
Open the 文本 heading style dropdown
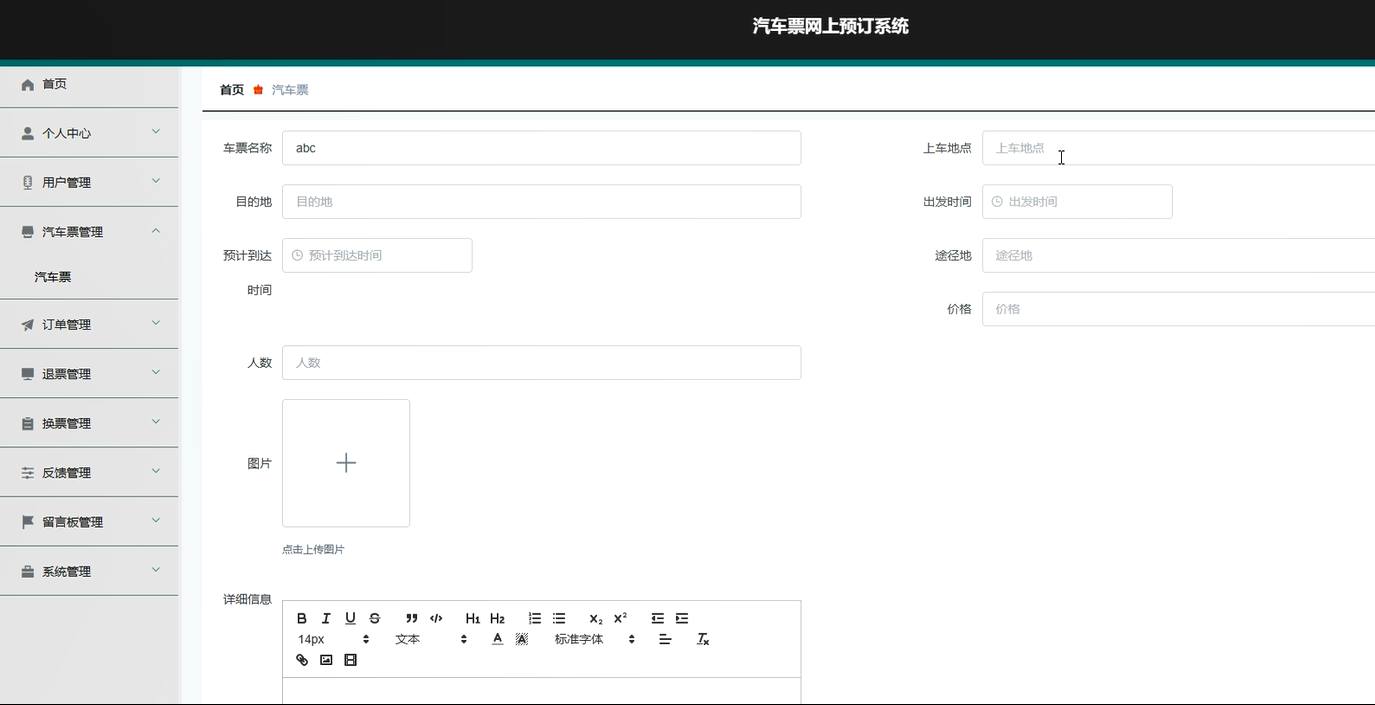(x=431, y=639)
